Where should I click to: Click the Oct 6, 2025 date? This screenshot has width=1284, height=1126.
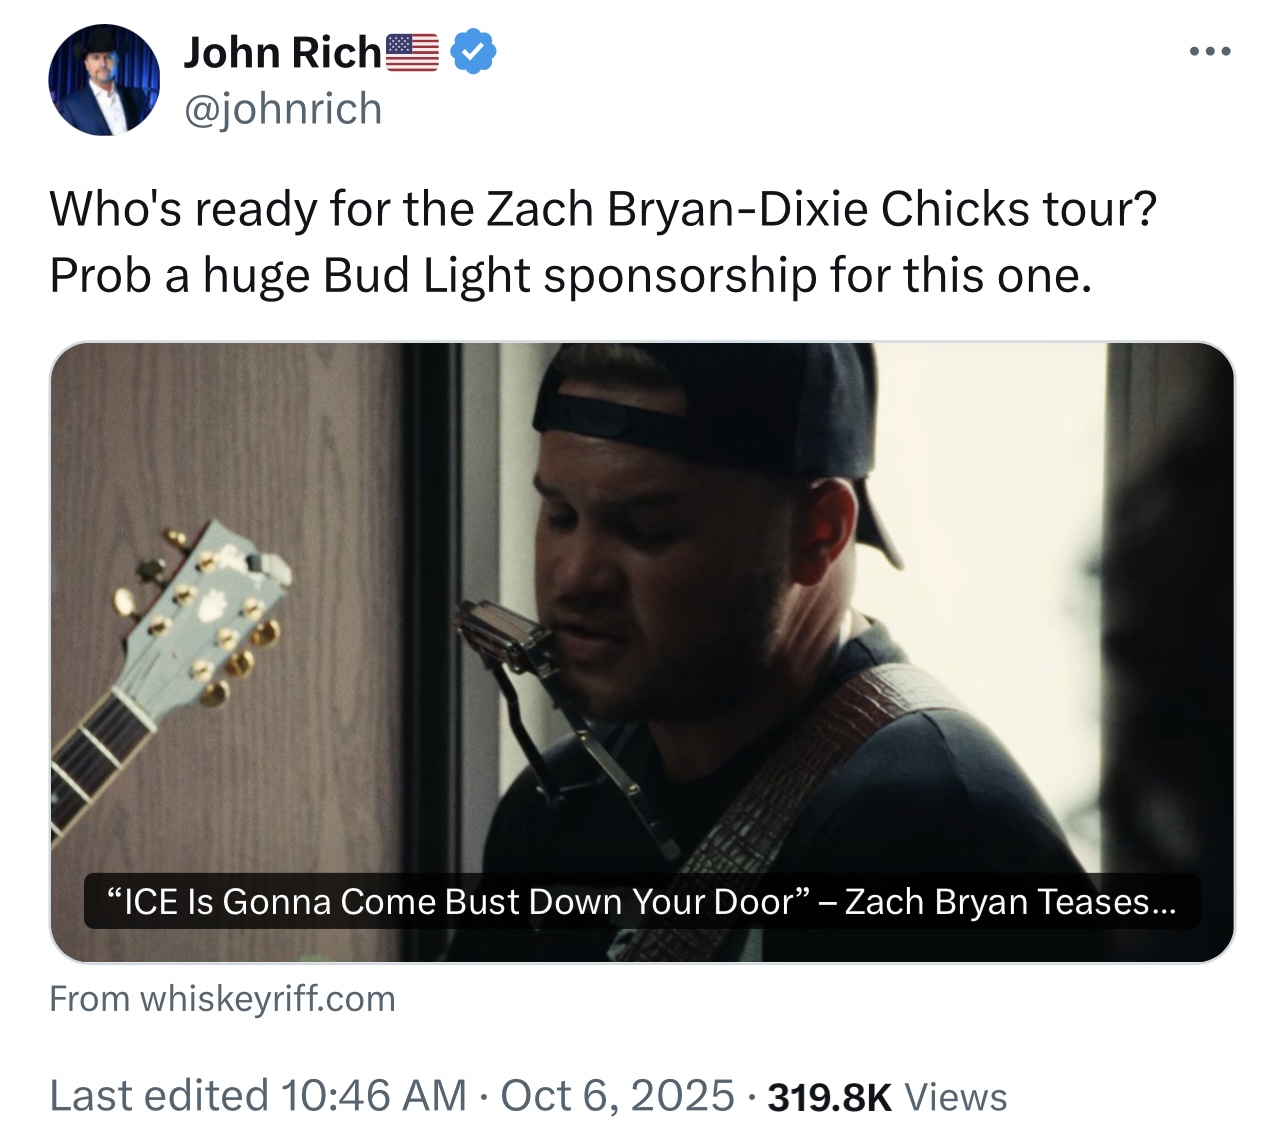point(617,1096)
